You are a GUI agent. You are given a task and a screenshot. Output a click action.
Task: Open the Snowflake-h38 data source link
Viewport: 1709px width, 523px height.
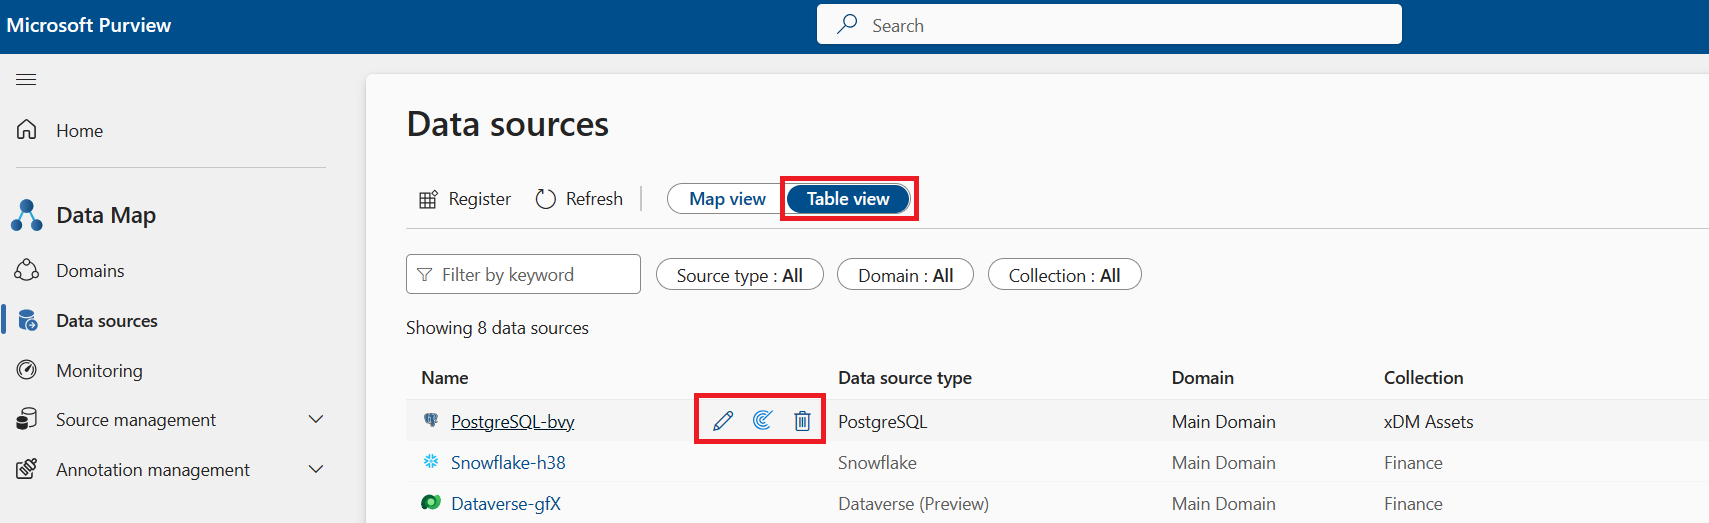coord(508,462)
